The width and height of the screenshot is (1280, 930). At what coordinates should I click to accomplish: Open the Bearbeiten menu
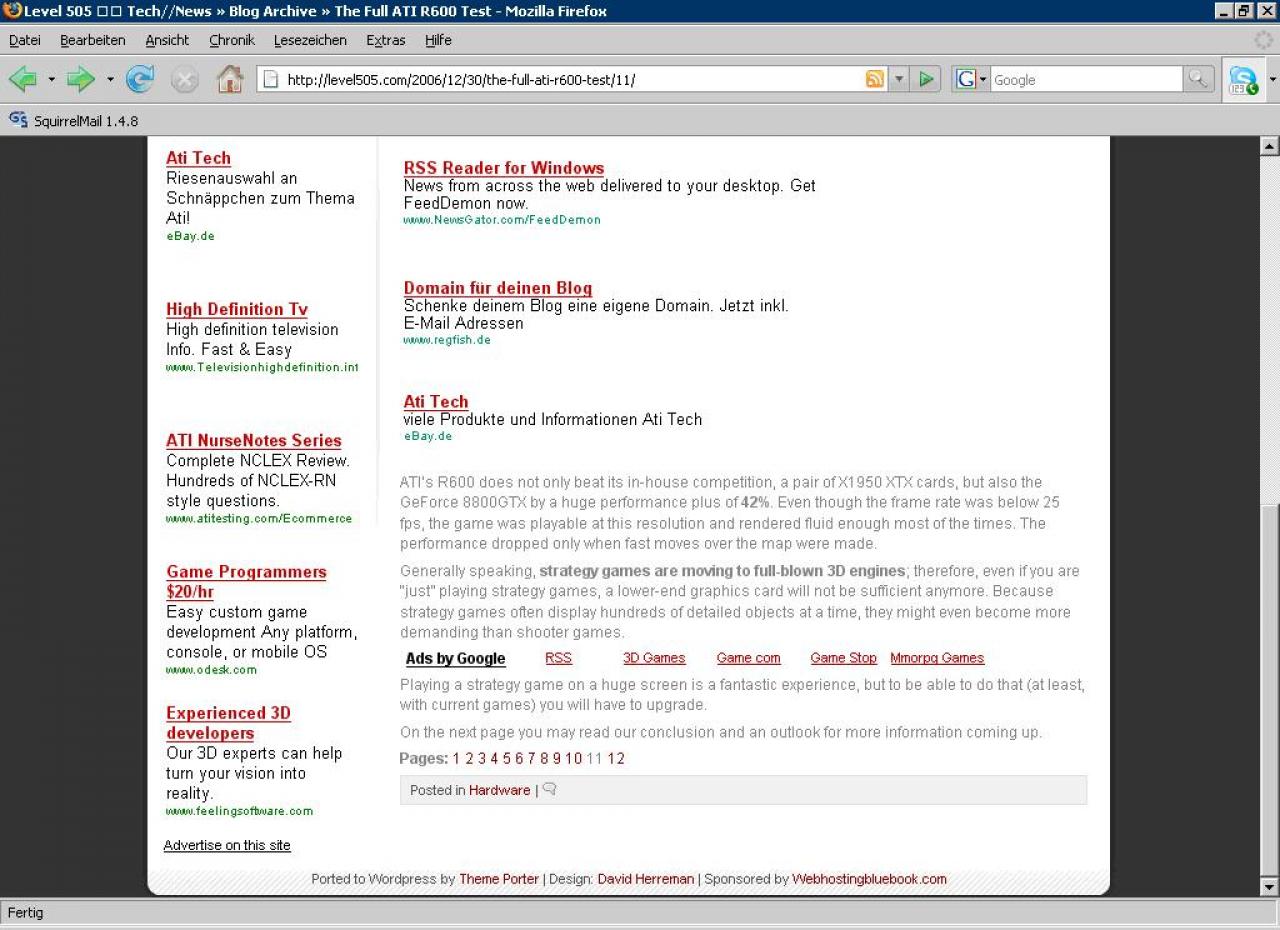[93, 40]
